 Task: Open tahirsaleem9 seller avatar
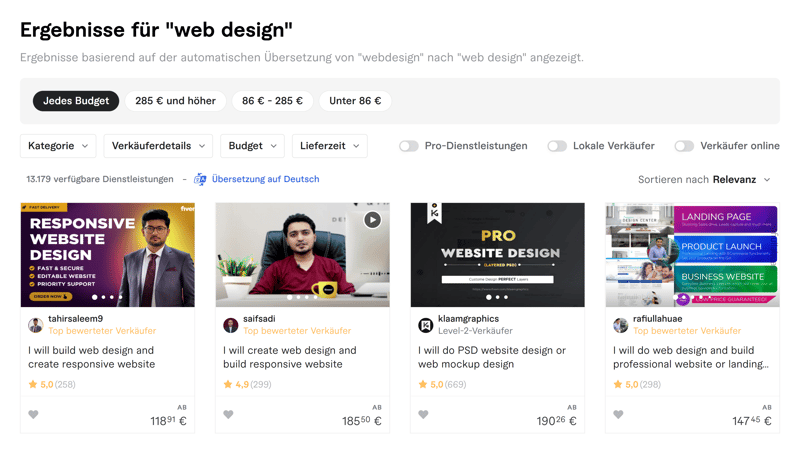35,325
